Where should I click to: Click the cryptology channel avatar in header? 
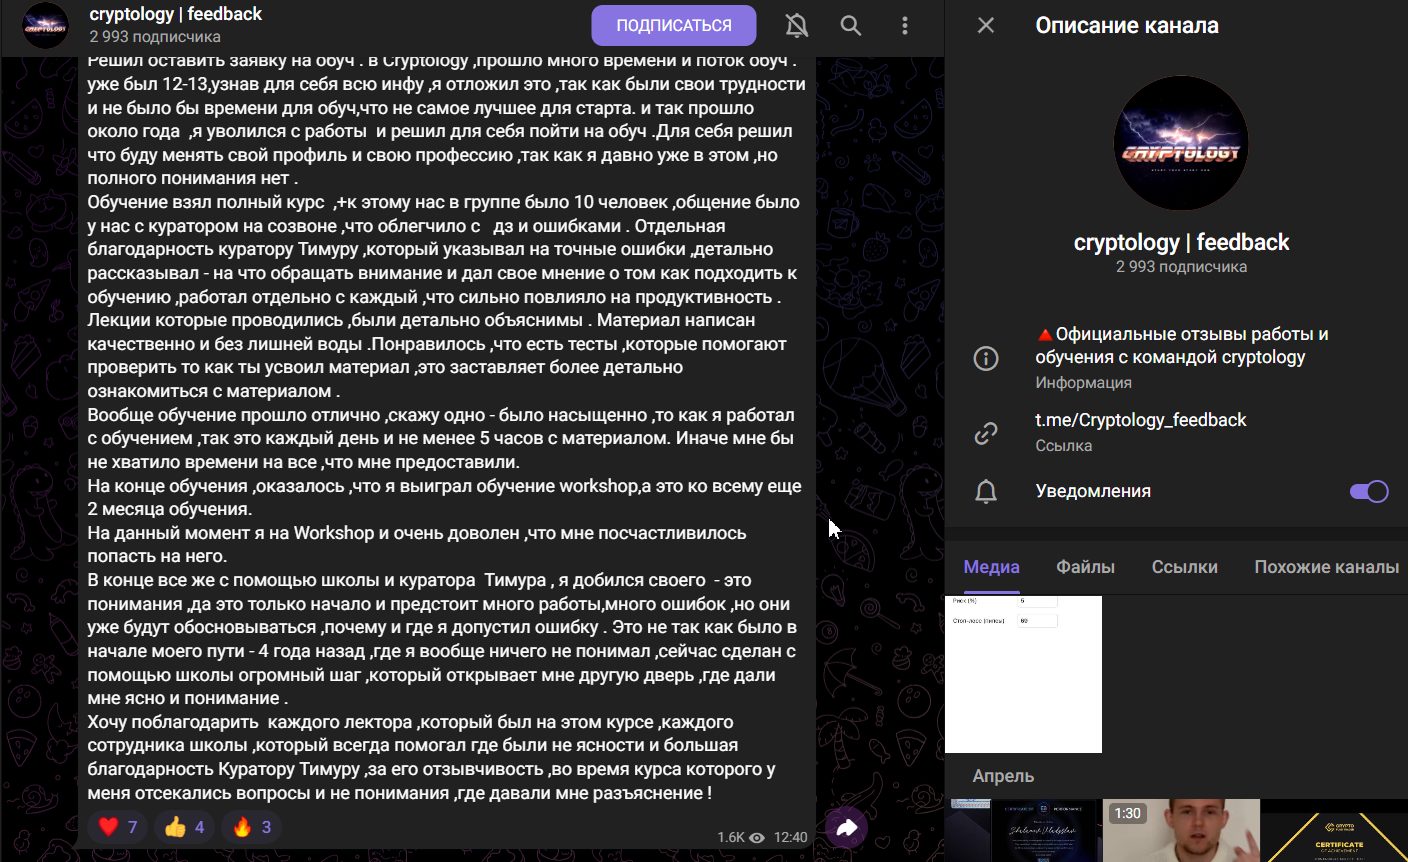tap(45, 26)
